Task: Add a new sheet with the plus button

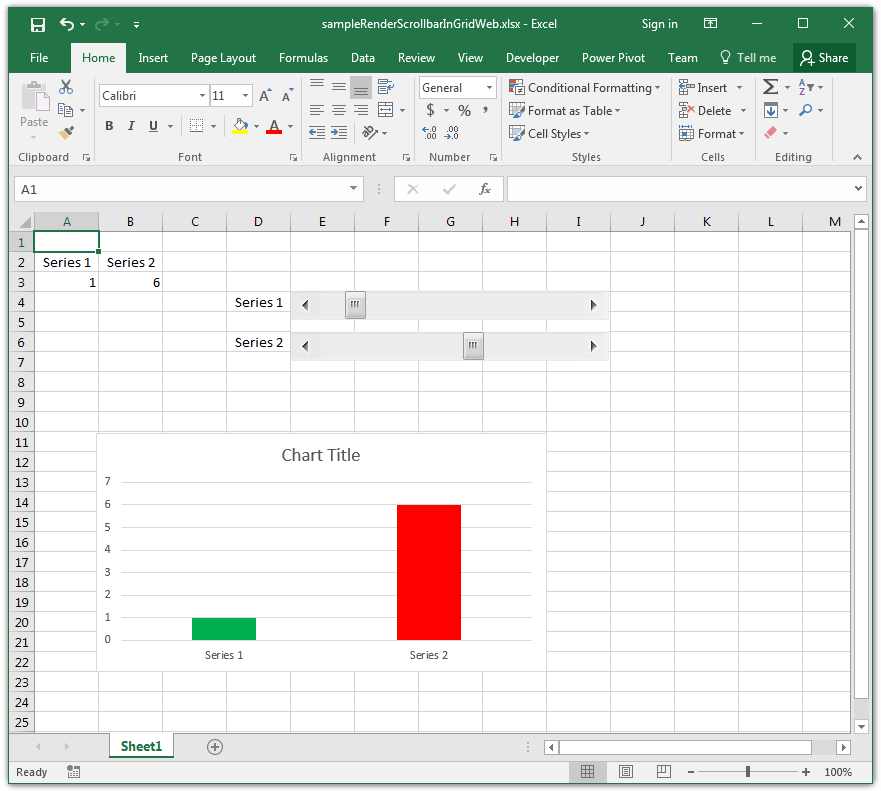Action: 214,746
